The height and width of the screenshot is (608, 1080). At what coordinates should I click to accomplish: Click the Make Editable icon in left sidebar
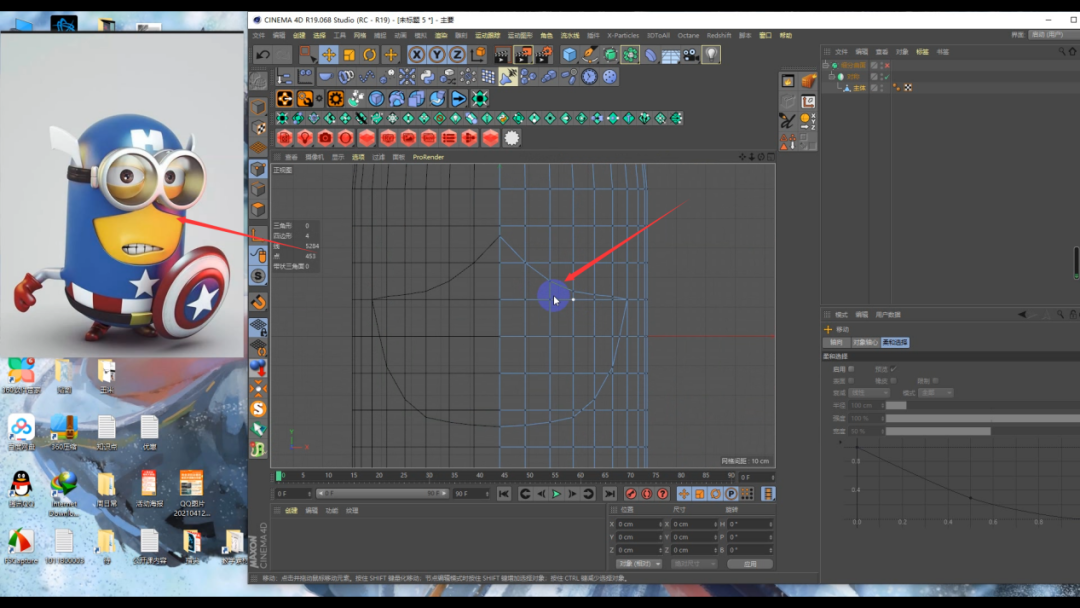tap(258, 81)
